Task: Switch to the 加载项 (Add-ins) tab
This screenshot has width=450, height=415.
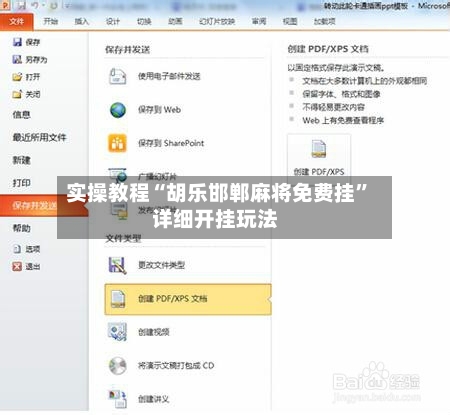Action: coord(324,21)
